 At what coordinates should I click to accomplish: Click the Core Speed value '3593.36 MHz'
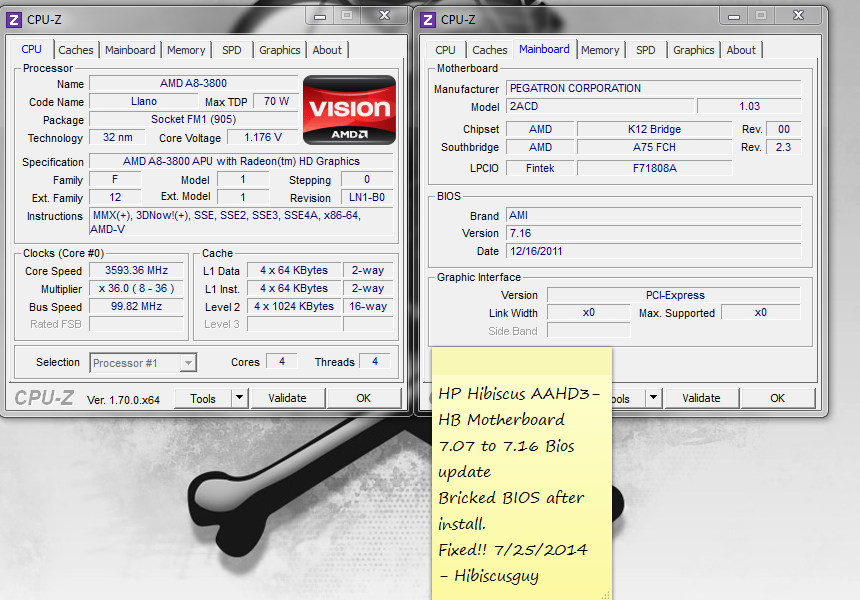coord(137,270)
